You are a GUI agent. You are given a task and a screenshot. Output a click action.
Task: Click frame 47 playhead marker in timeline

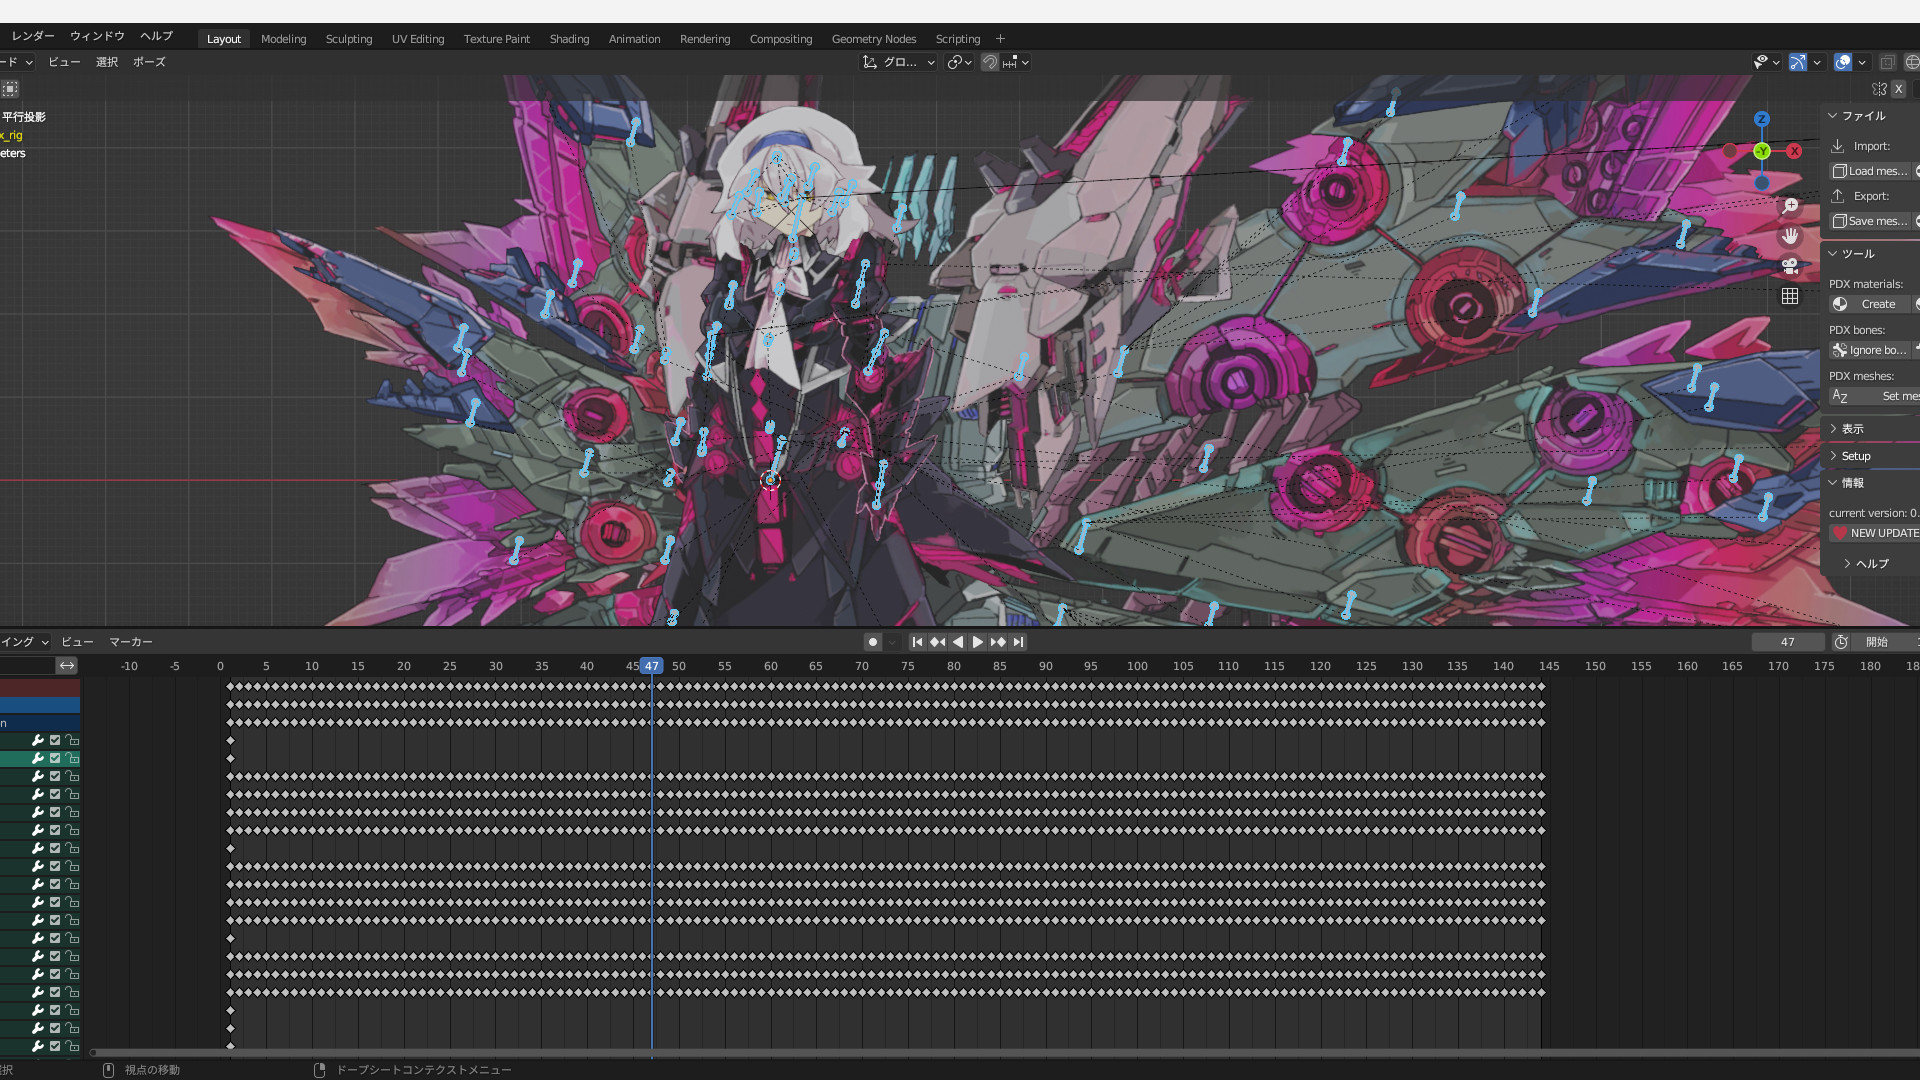(x=651, y=666)
